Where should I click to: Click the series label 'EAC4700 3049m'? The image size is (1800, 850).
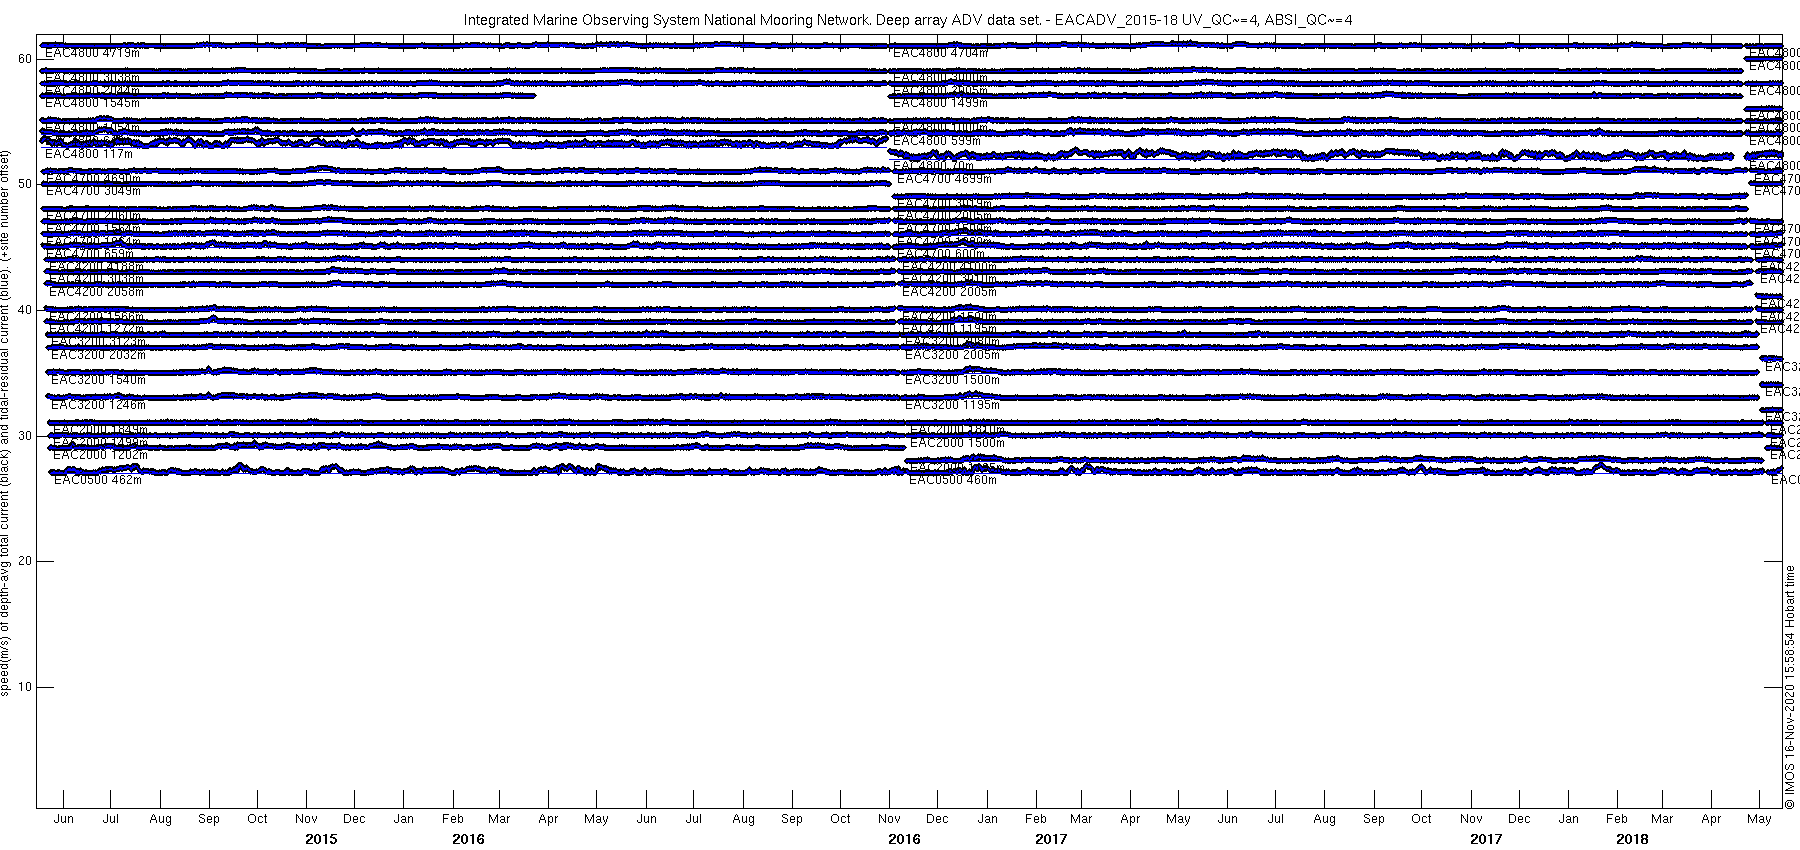coord(94,191)
